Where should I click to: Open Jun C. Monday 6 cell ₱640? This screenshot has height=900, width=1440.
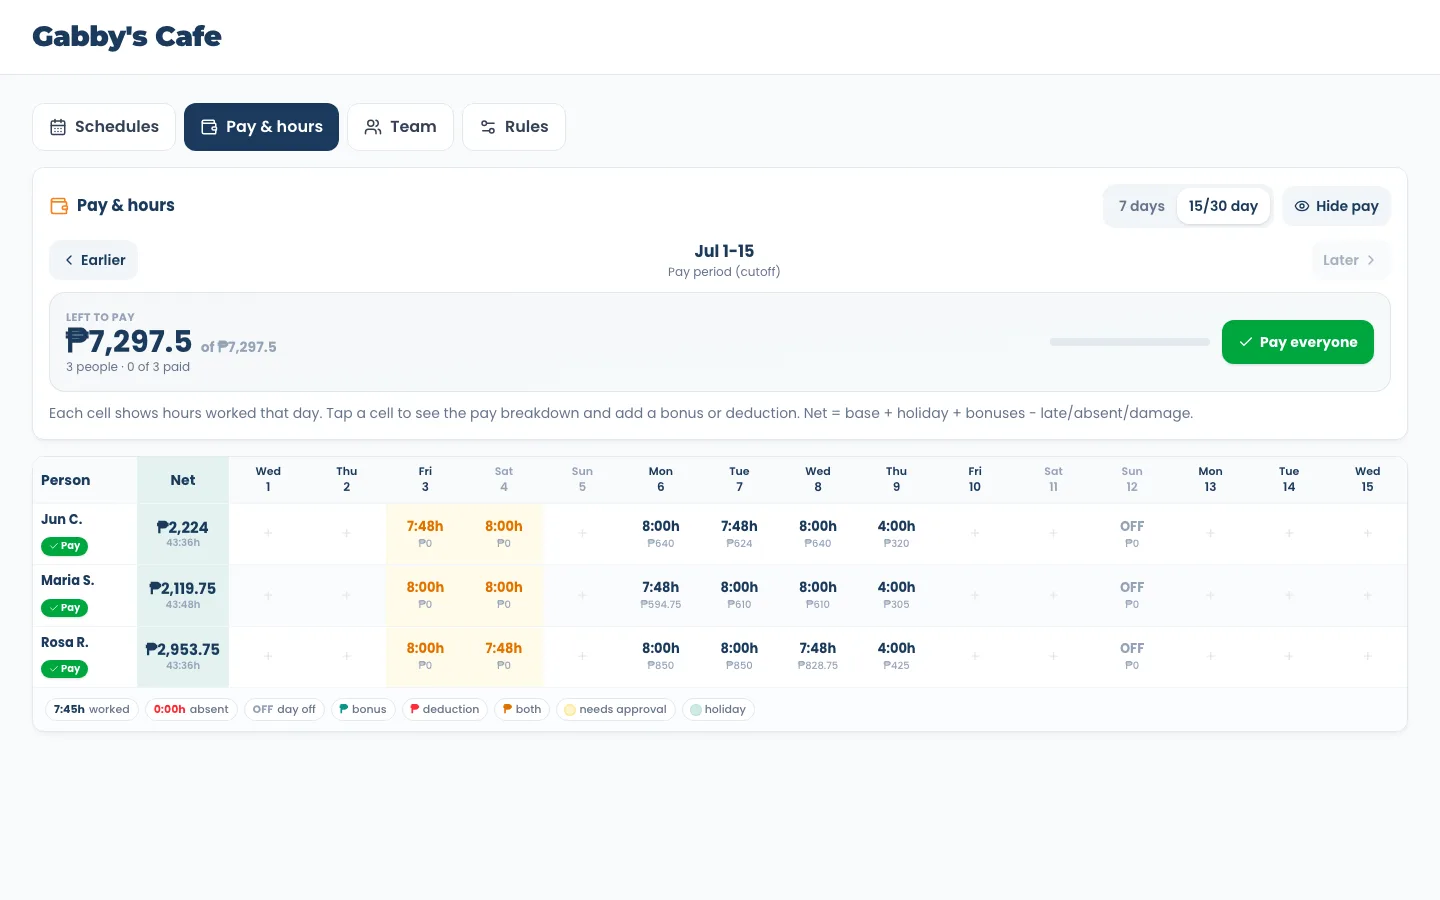661,534
